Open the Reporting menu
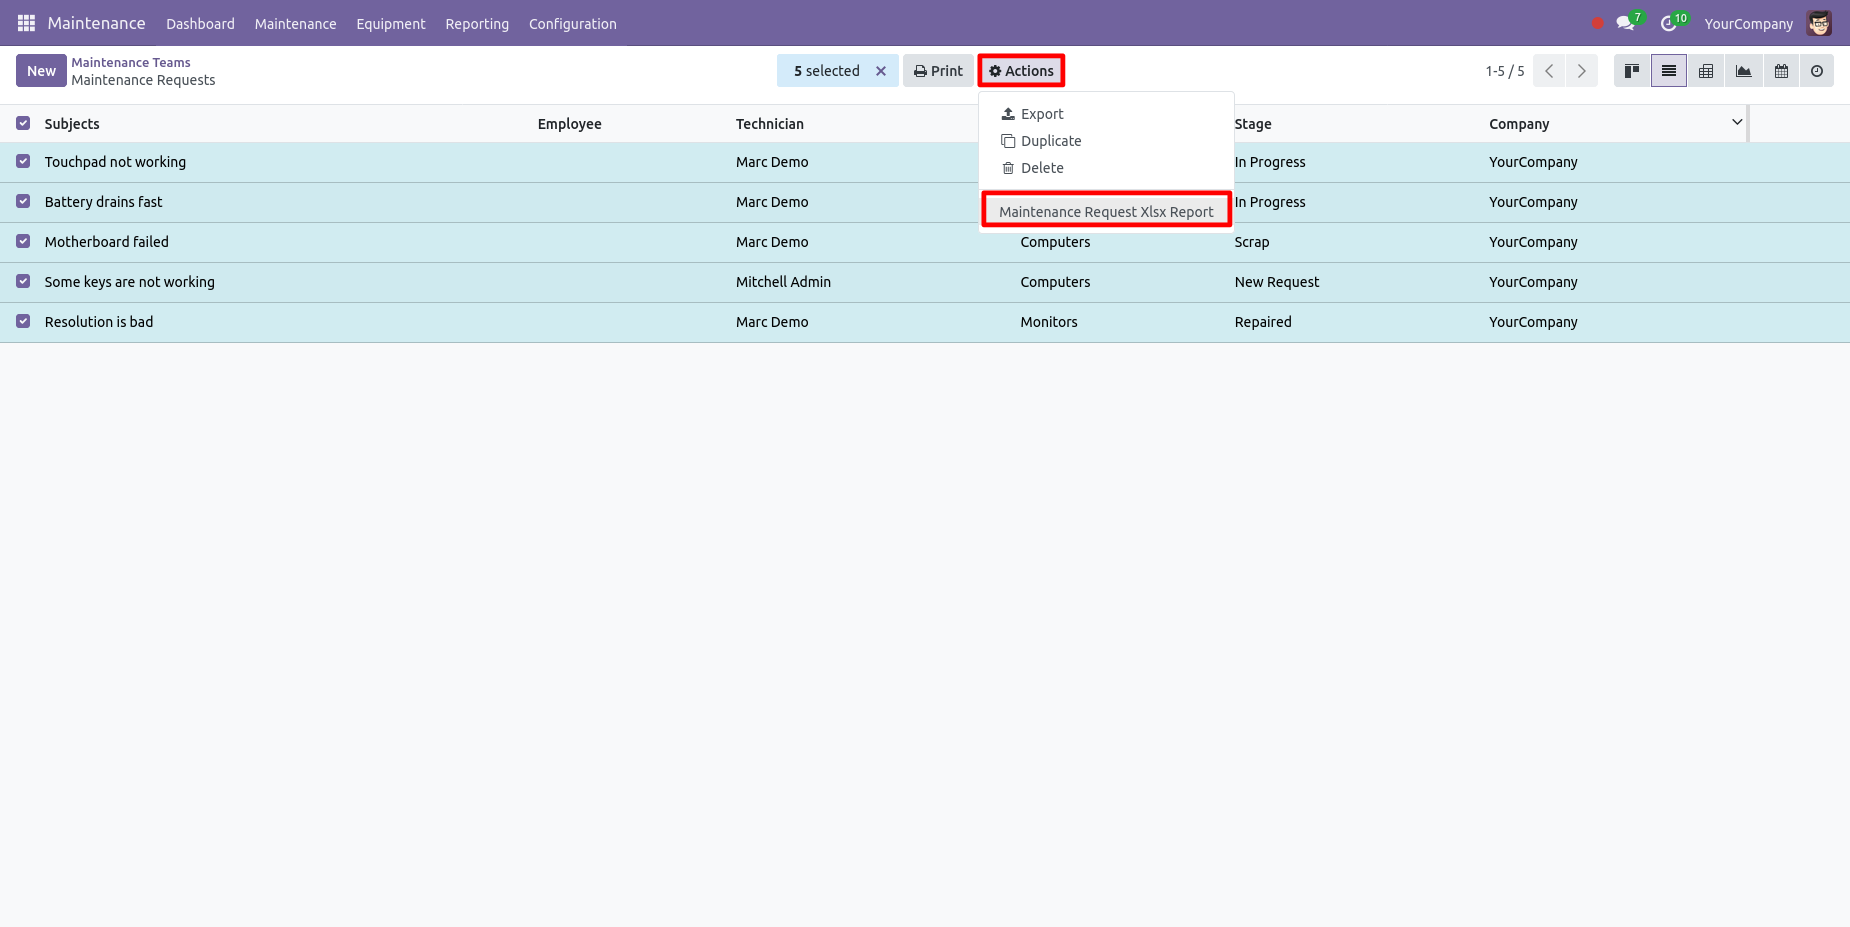Viewport: 1850px width, 927px height. (x=477, y=24)
